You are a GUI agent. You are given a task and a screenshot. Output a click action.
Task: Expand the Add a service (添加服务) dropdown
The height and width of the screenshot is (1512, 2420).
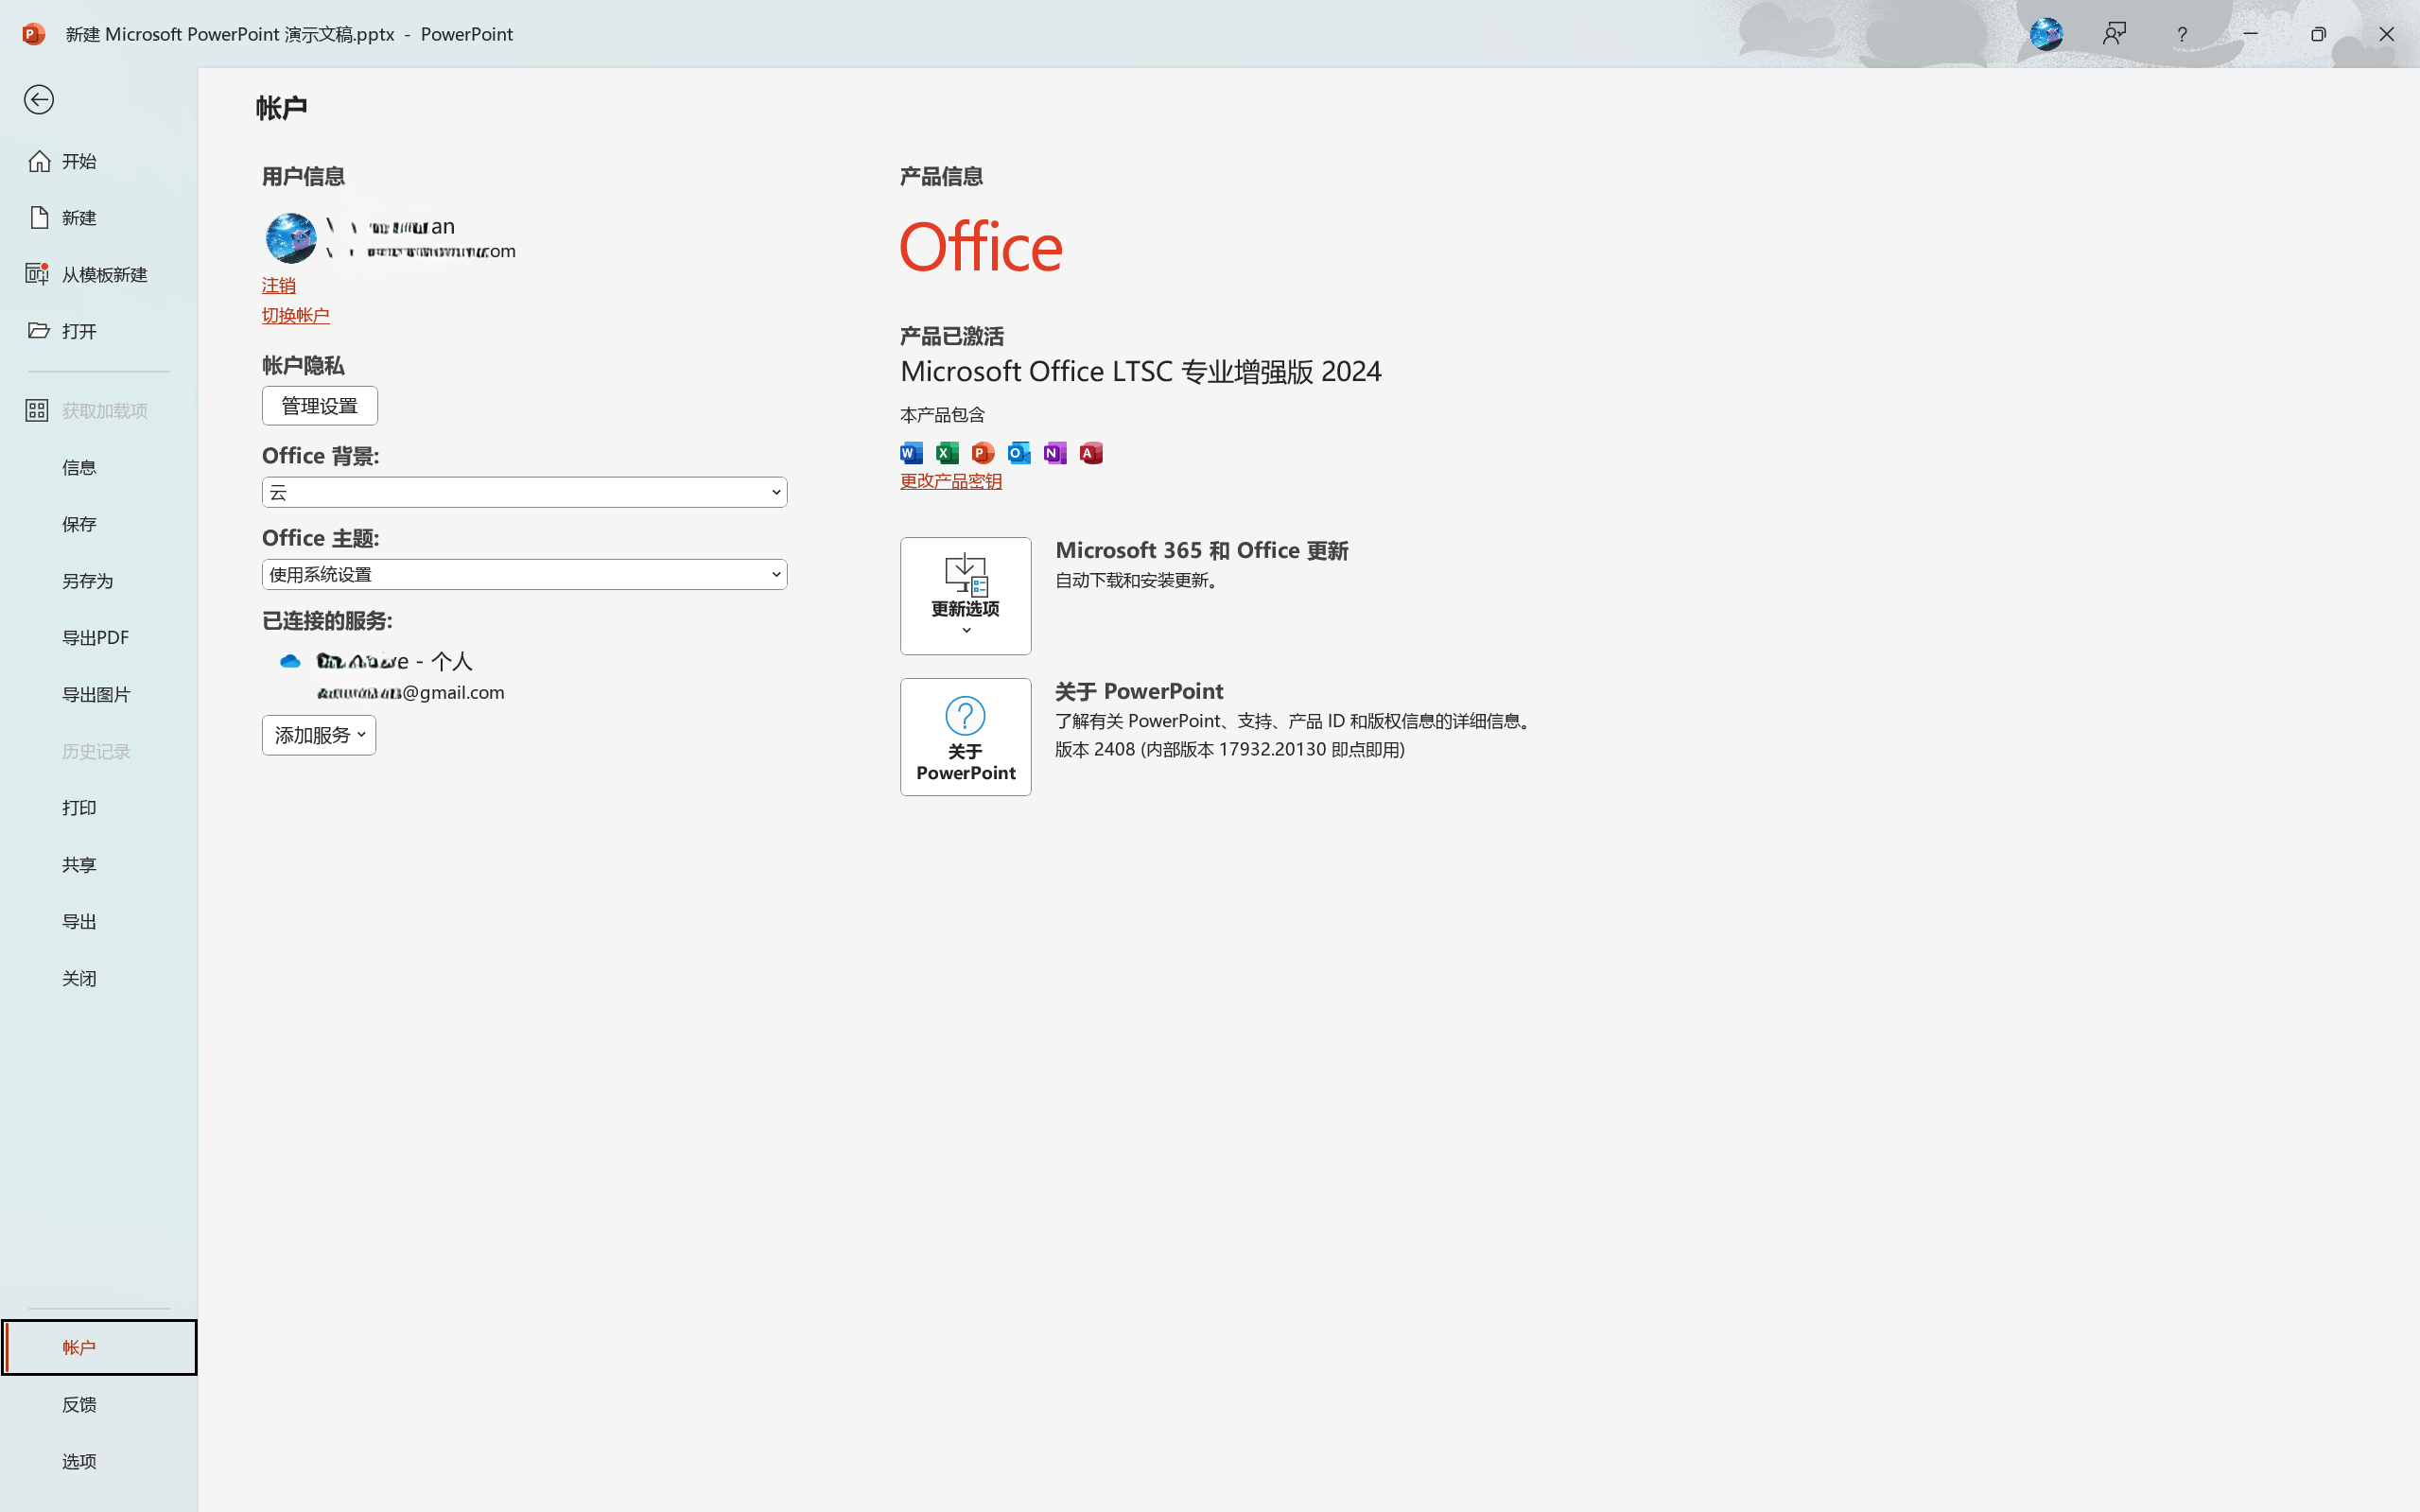319,735
